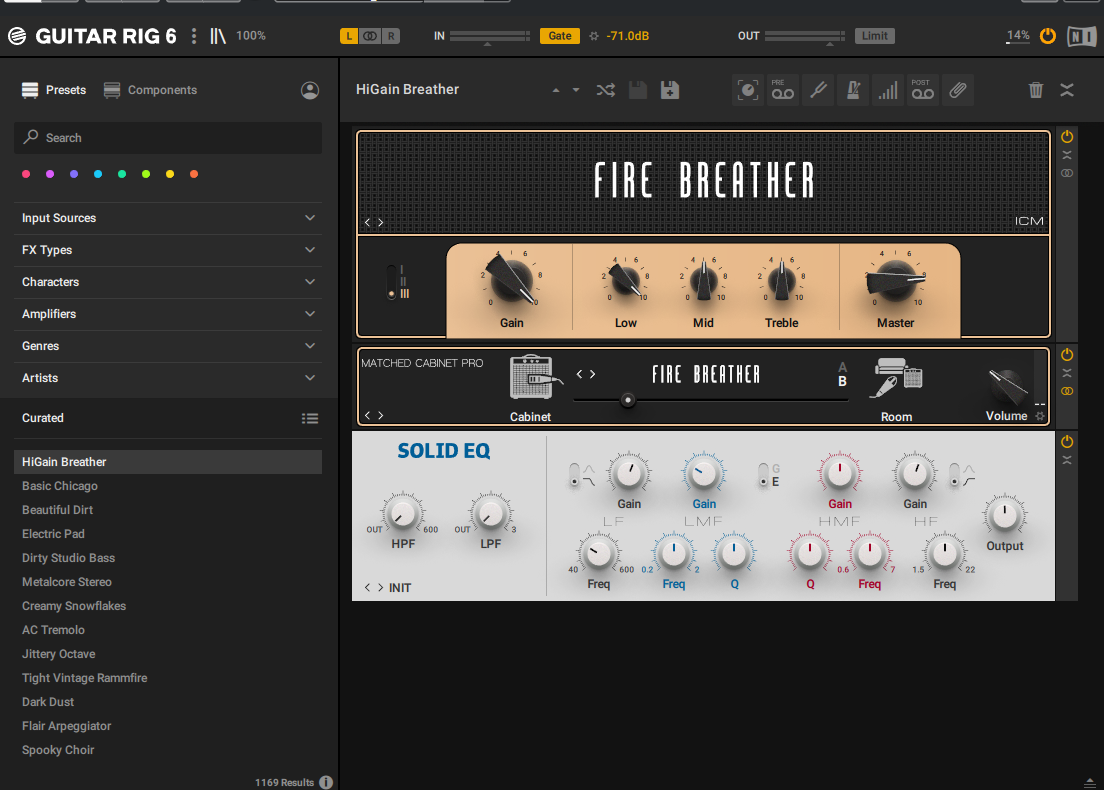
Task: Open the Room microphone icon
Action: [897, 377]
